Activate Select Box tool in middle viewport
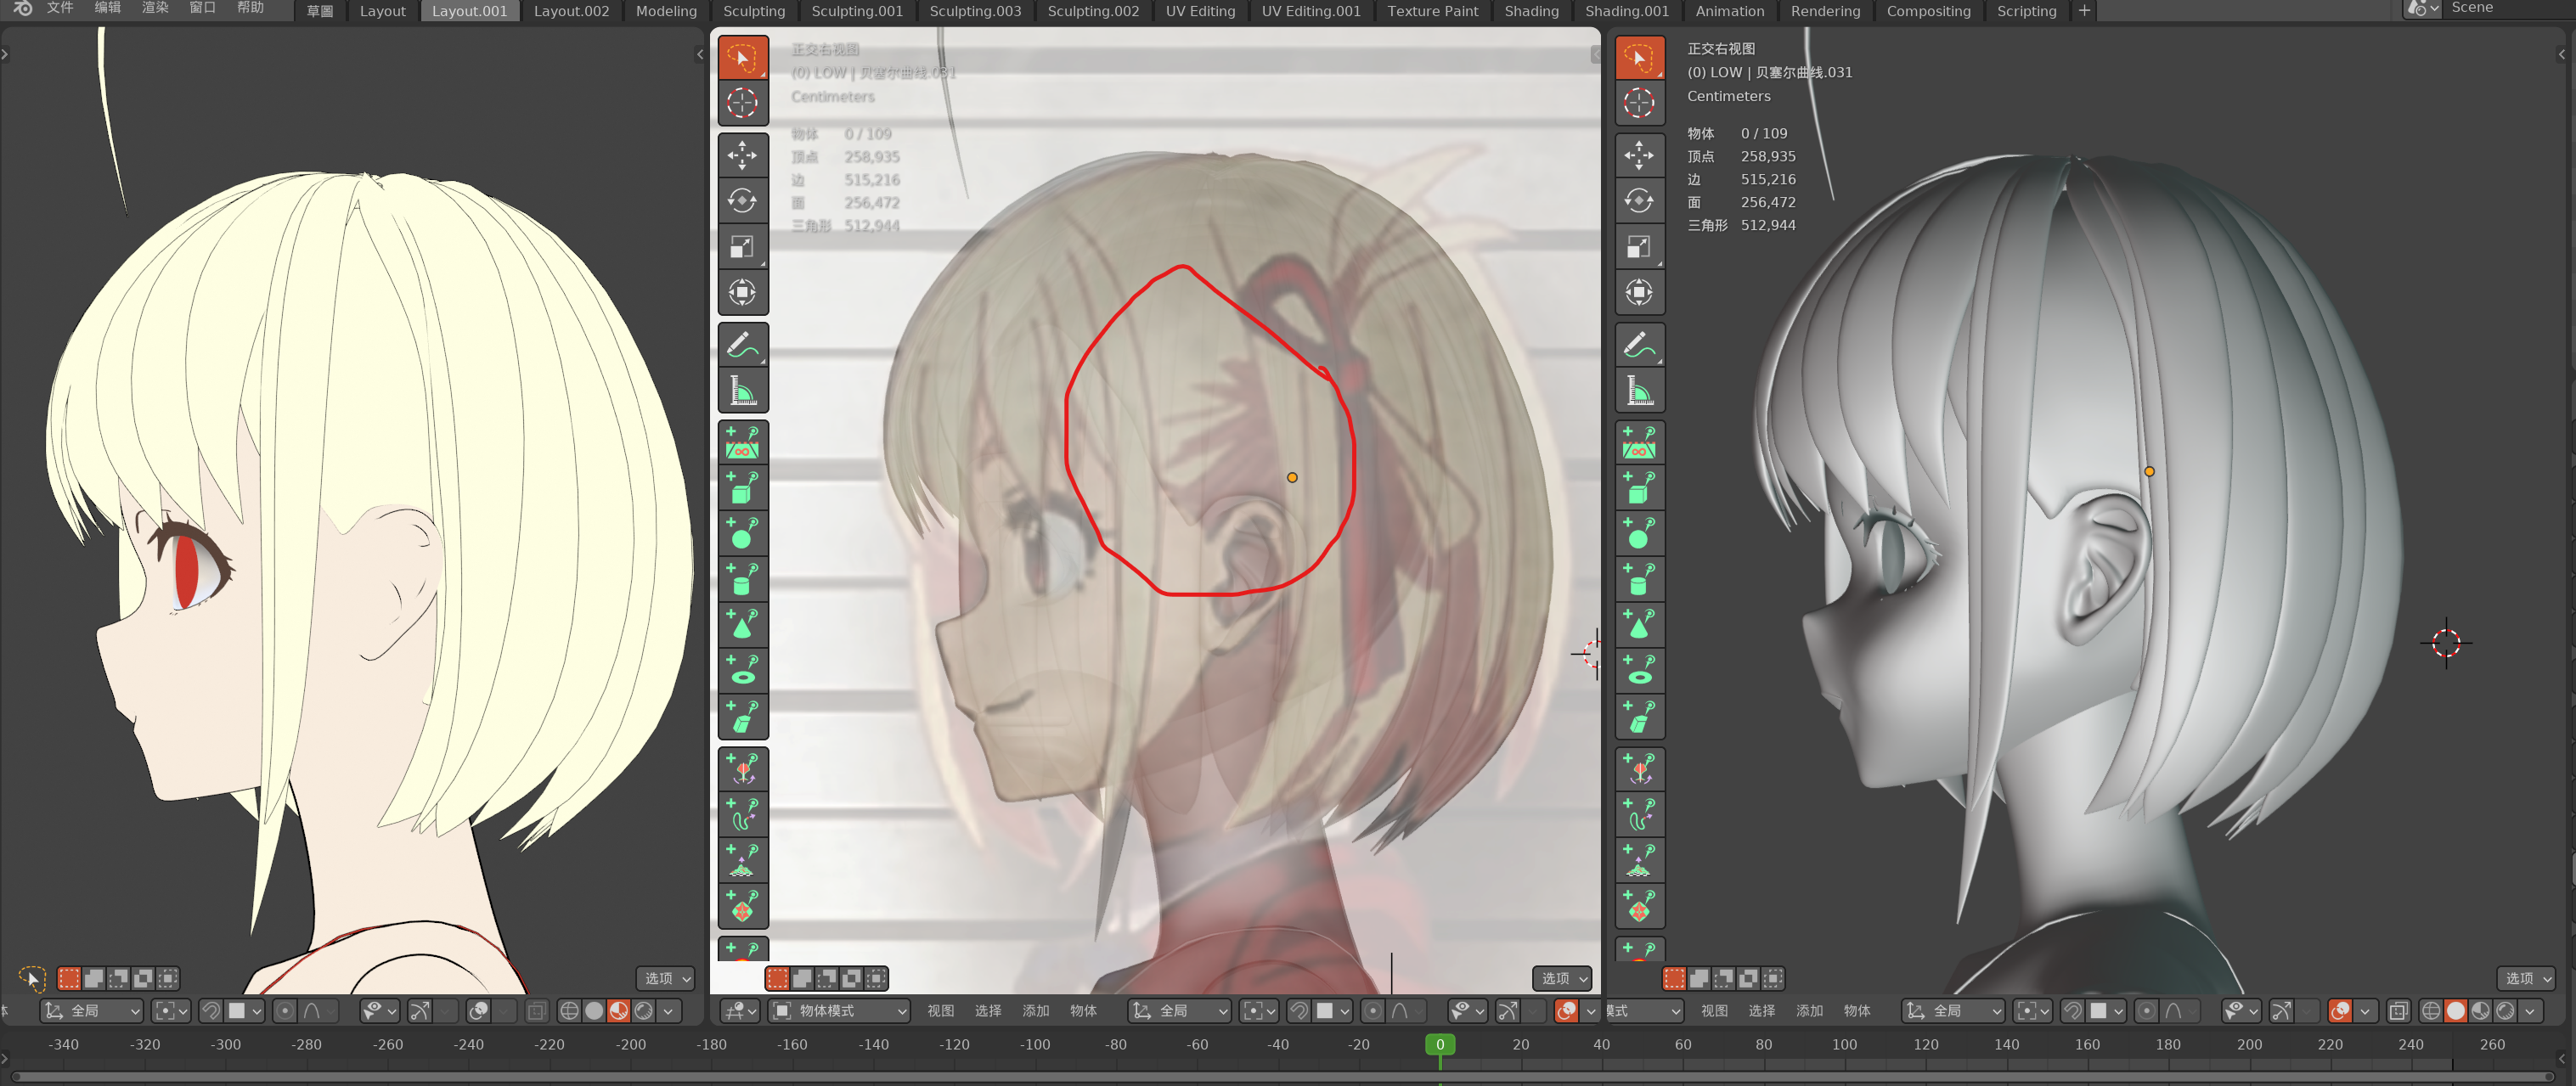The image size is (2576, 1086). click(x=742, y=58)
